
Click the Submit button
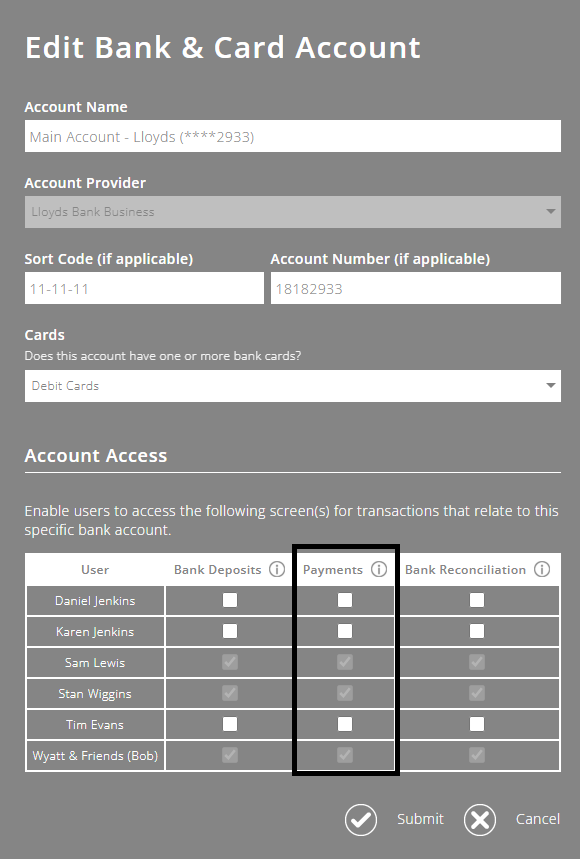pos(420,819)
